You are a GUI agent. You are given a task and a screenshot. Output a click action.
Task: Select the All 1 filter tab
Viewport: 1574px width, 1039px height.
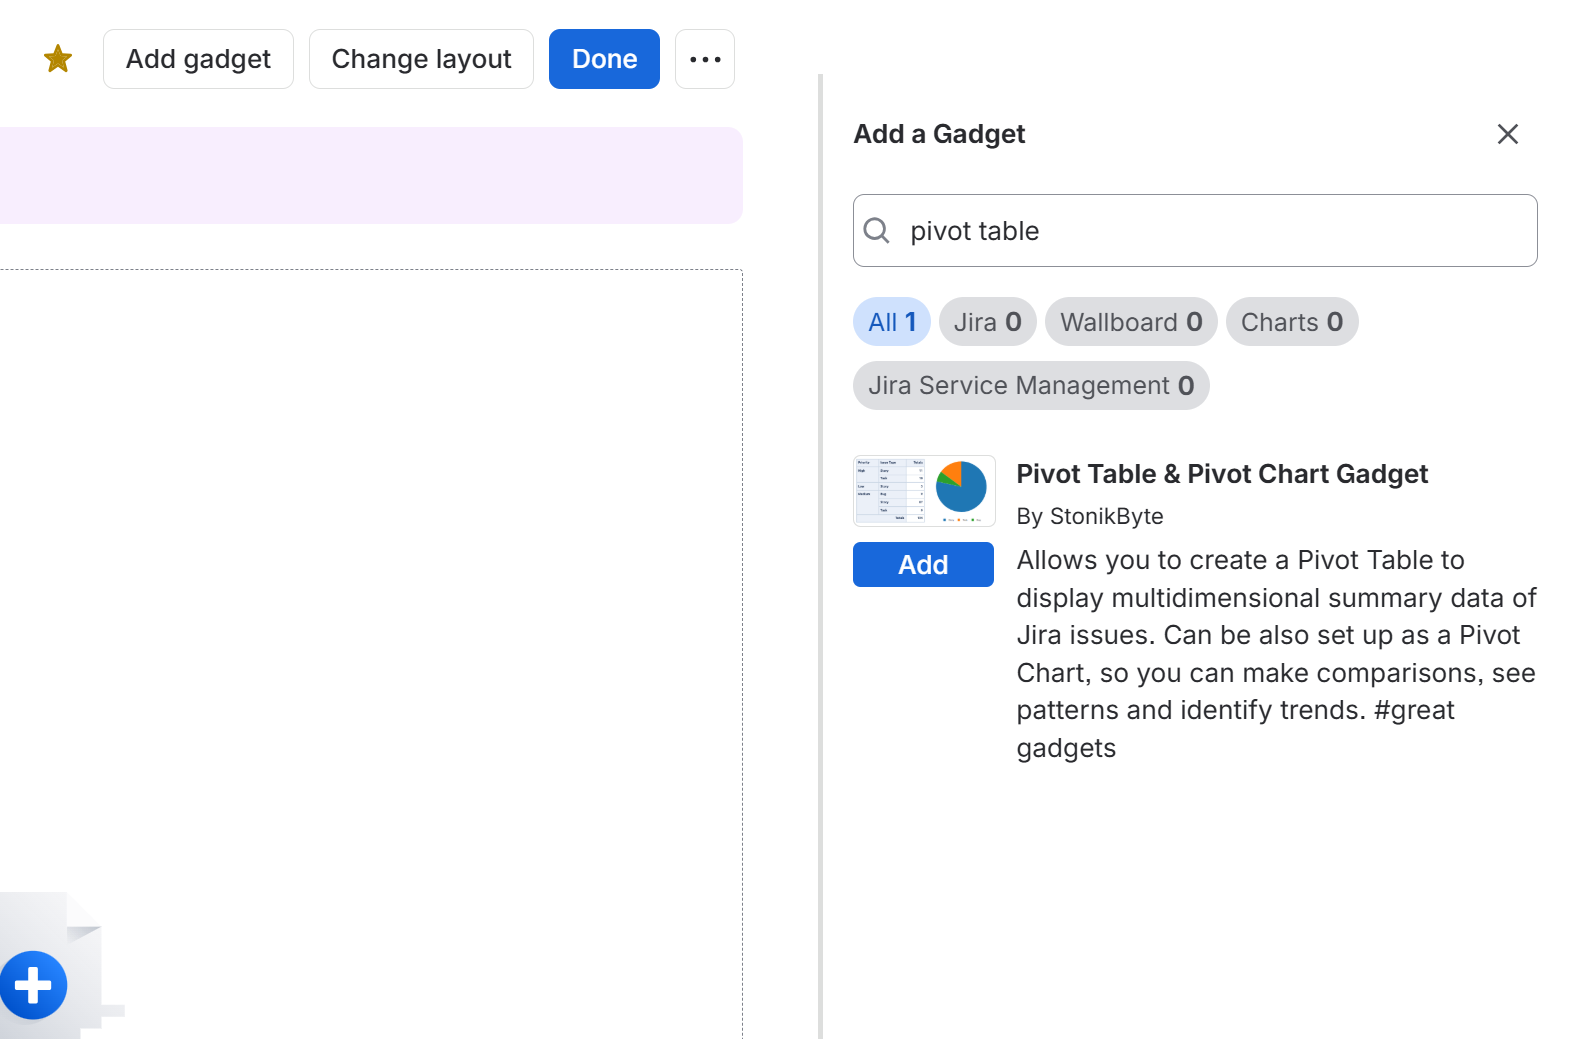(892, 322)
